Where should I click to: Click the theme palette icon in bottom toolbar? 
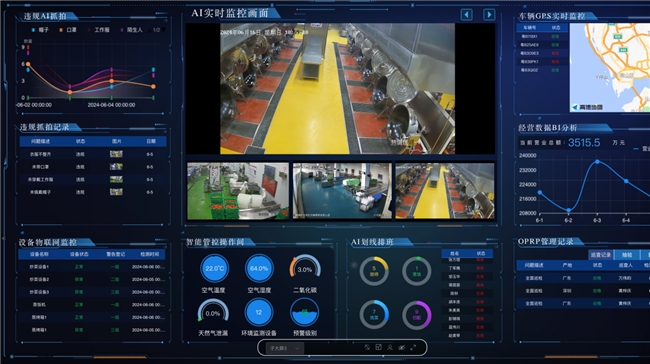click(367, 347)
